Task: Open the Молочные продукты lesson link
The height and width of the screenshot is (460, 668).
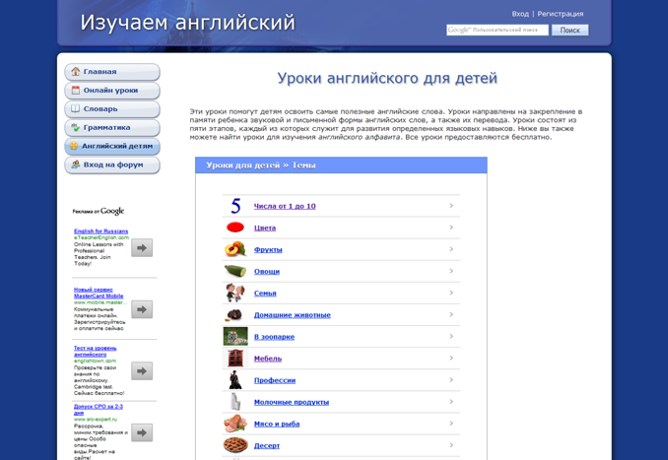Action: click(291, 402)
